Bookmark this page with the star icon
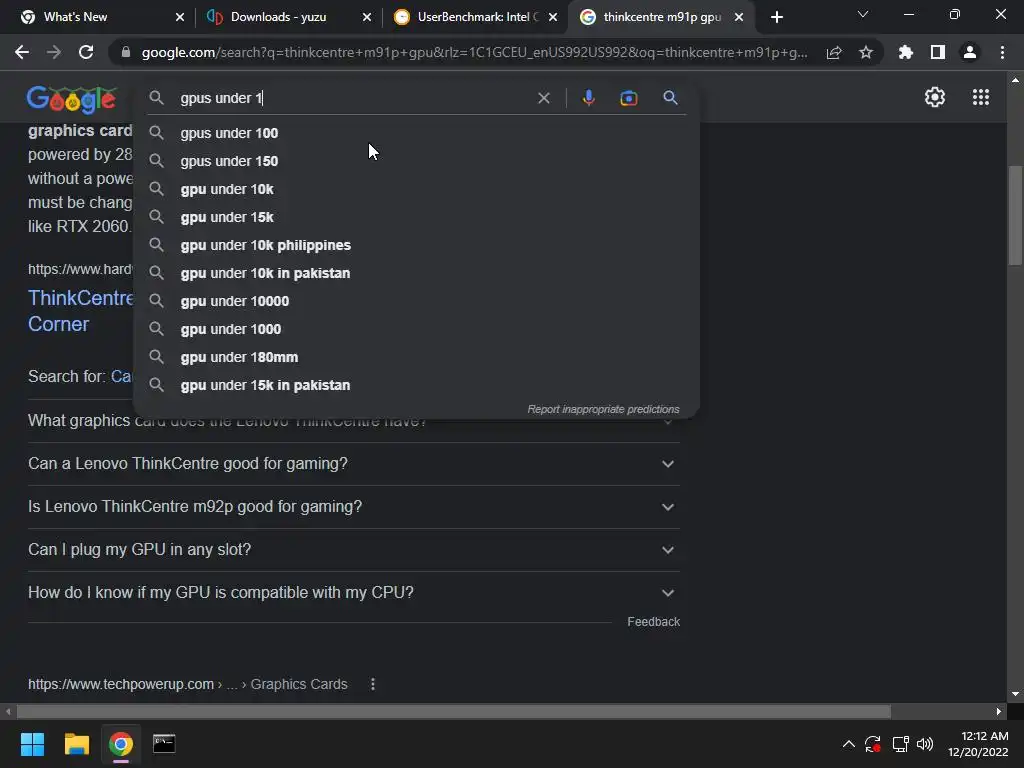The image size is (1024, 768). [x=866, y=52]
